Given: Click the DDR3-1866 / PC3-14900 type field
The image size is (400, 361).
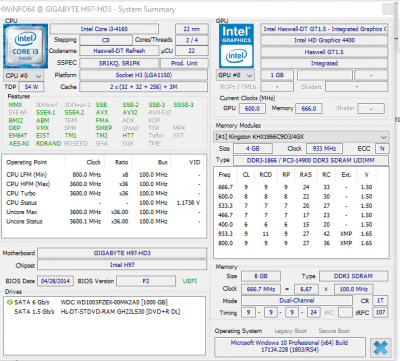Looking at the screenshot, I should point(311,161).
